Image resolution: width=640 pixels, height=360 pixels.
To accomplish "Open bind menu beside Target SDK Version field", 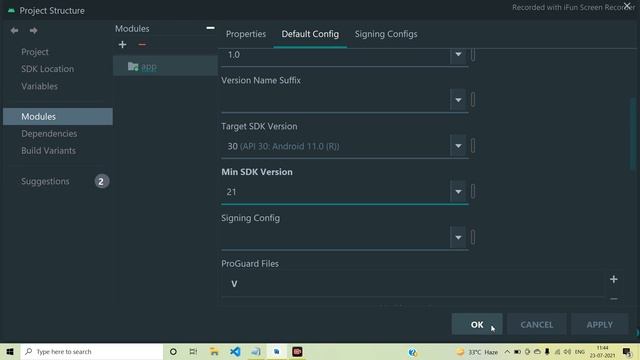I will (473, 146).
